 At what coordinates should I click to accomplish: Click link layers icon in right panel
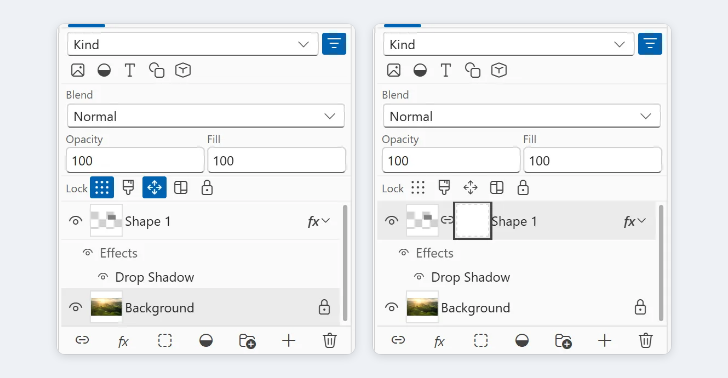click(x=398, y=340)
